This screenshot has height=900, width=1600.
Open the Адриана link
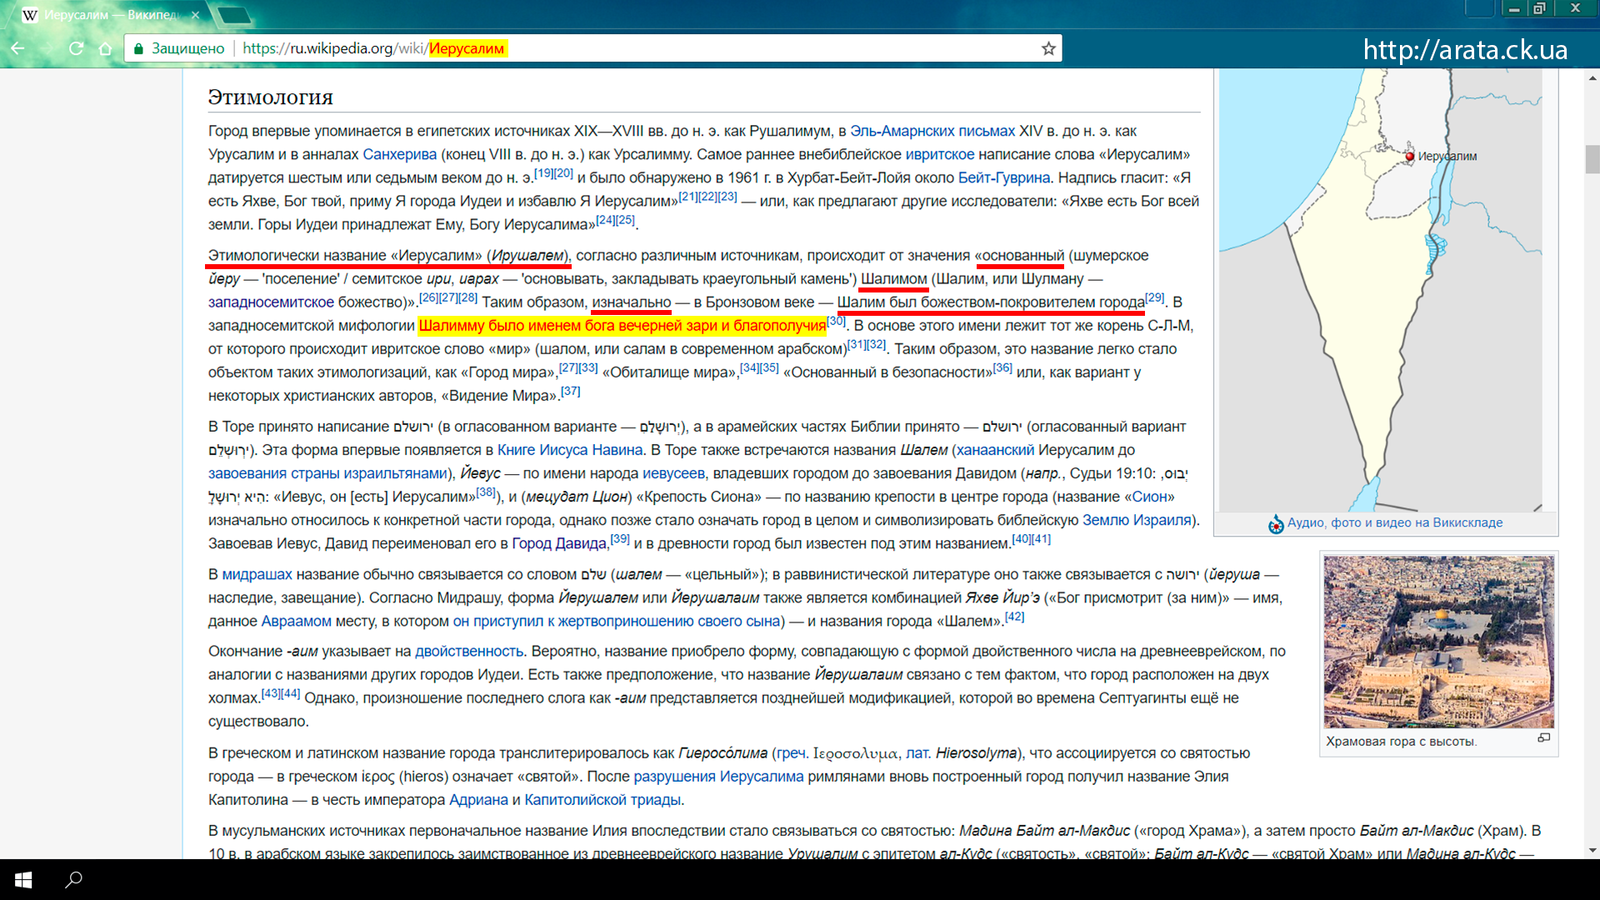click(478, 800)
